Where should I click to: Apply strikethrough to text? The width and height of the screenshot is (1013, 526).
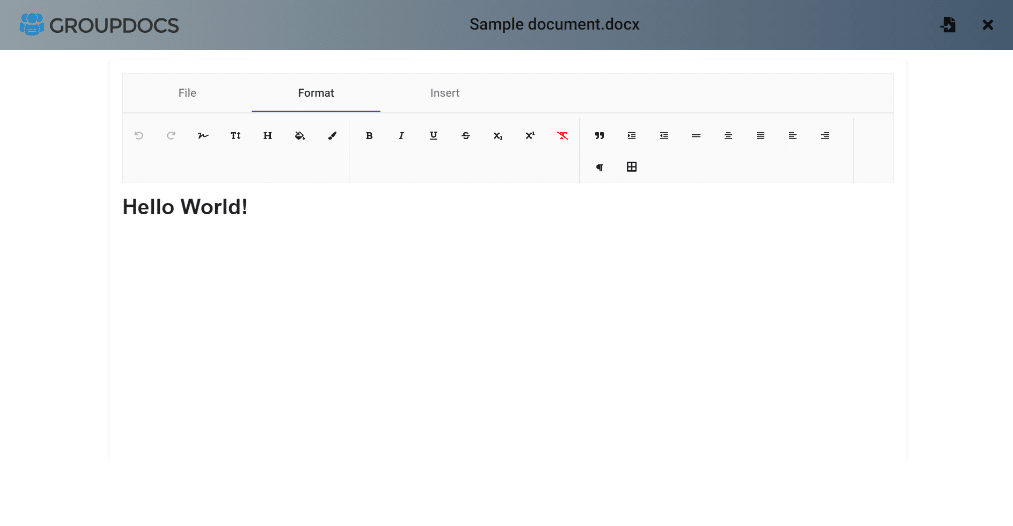466,136
